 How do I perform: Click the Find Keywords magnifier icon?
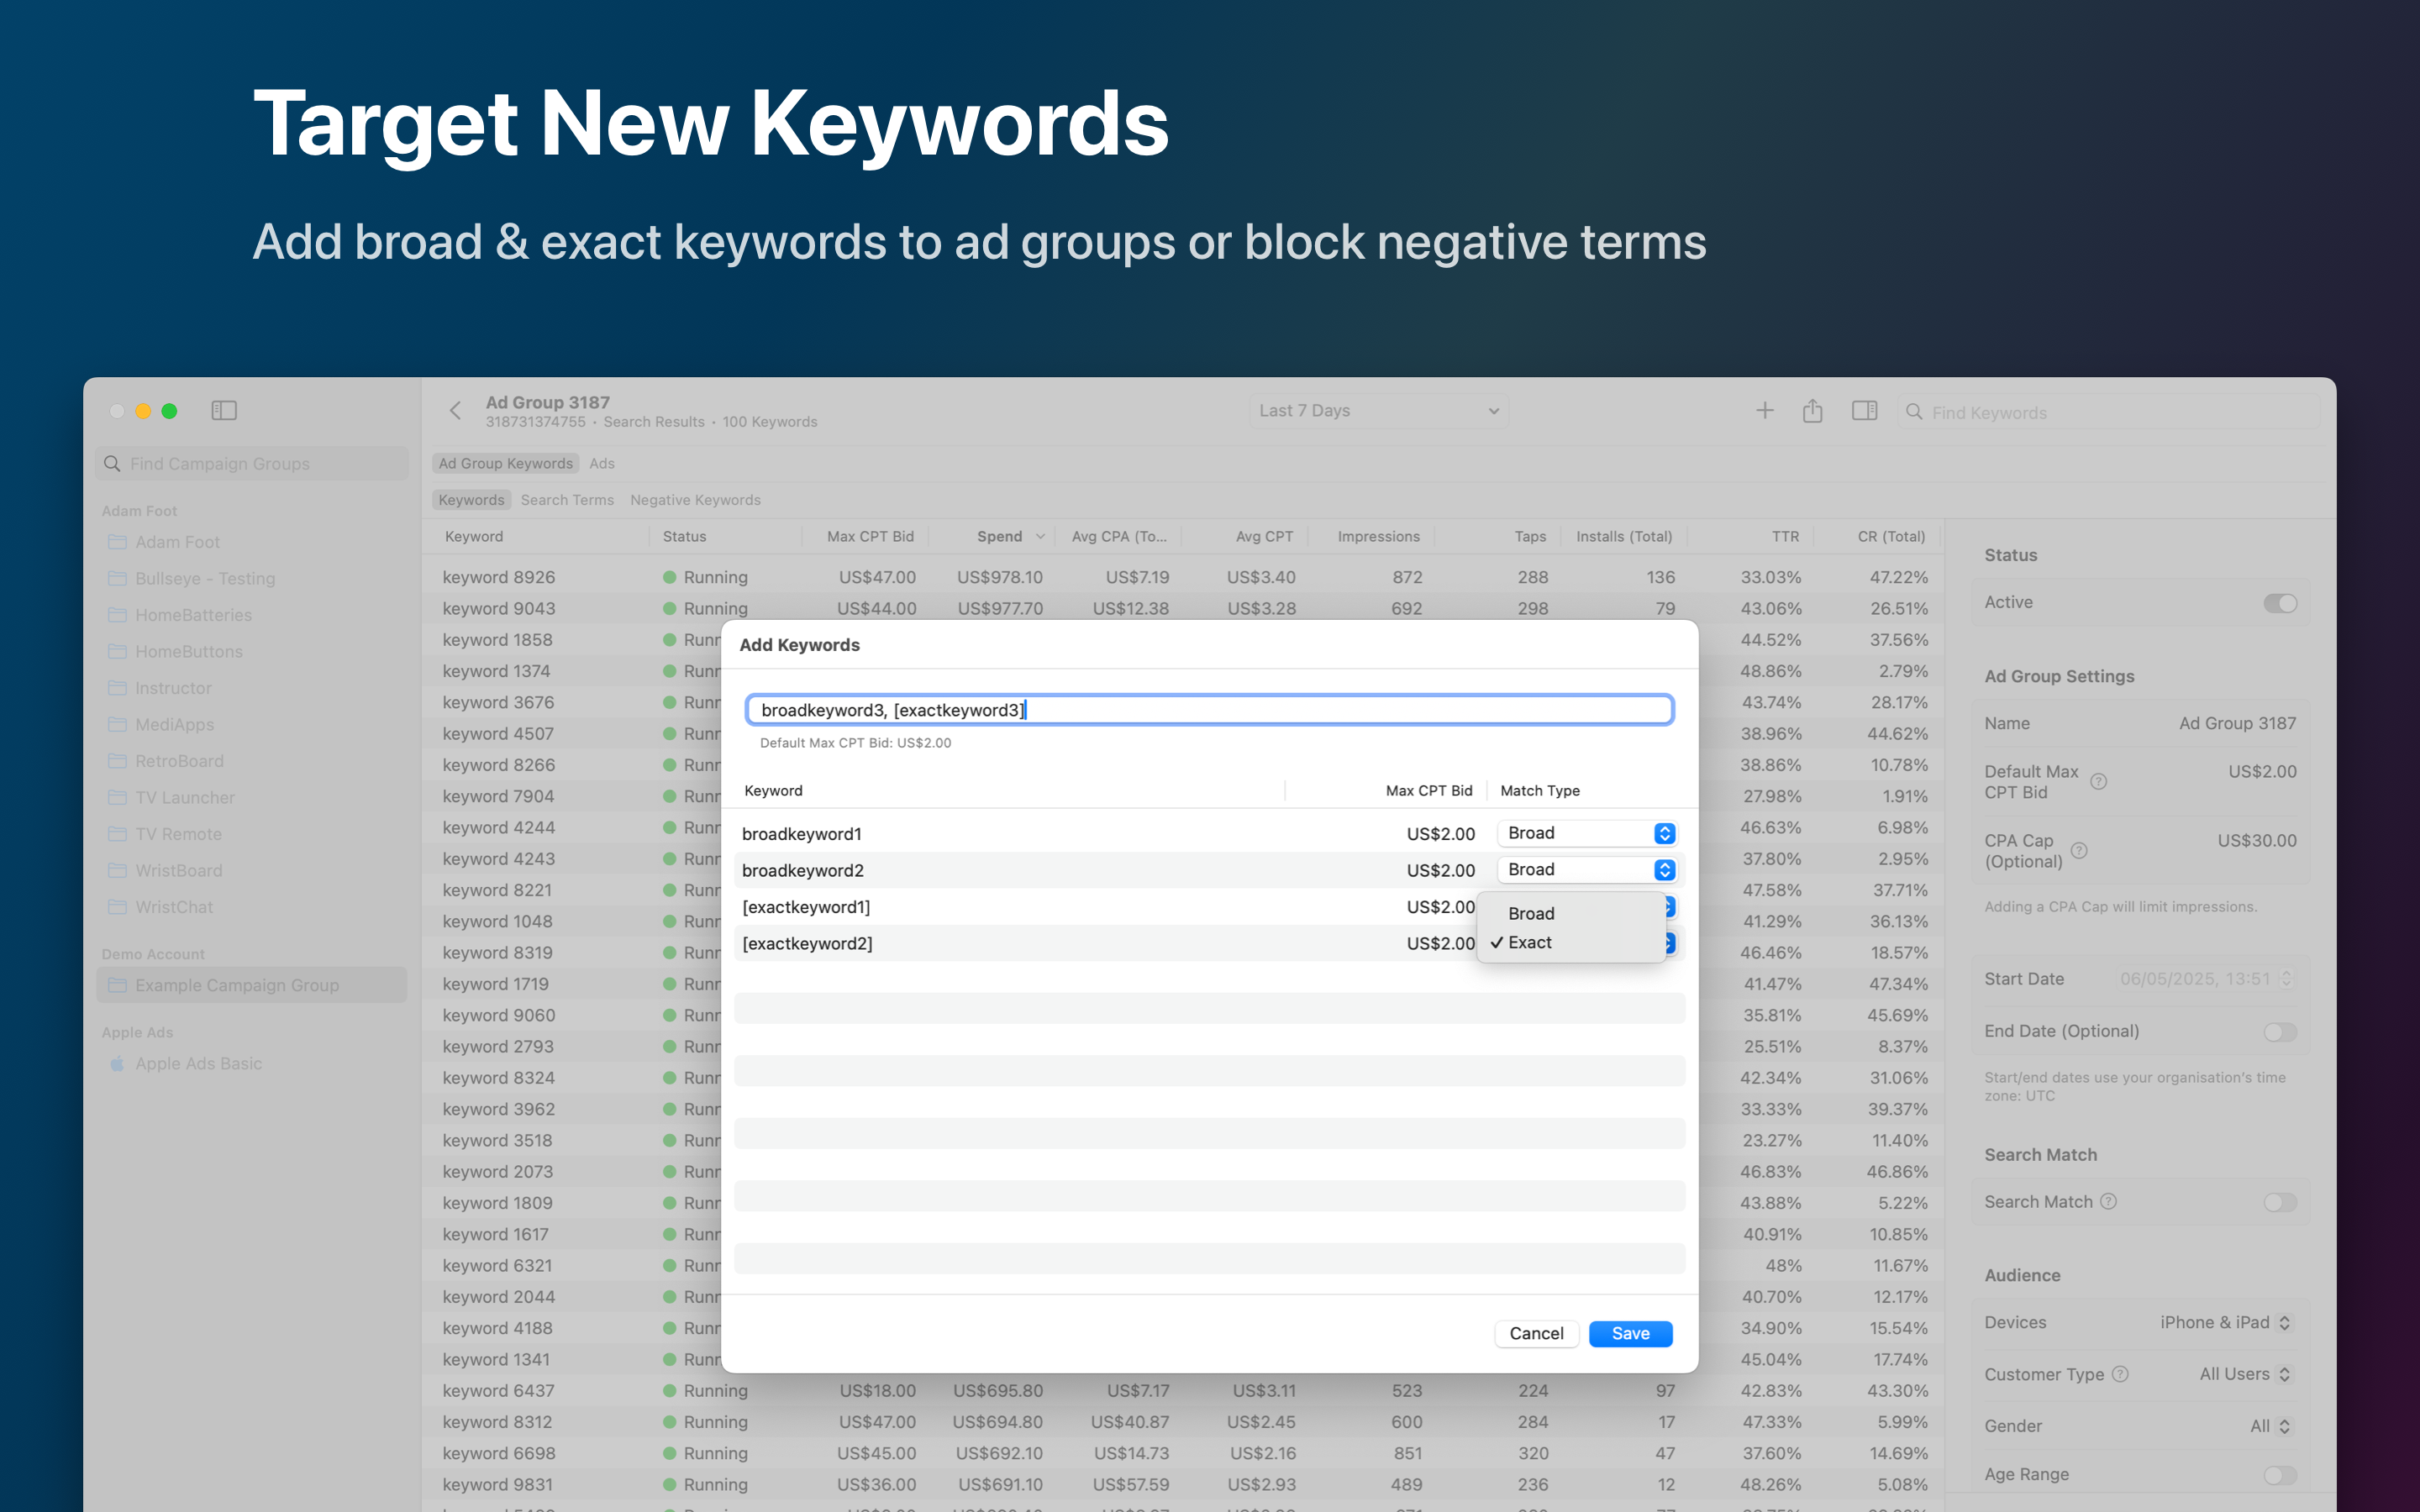click(x=1914, y=412)
